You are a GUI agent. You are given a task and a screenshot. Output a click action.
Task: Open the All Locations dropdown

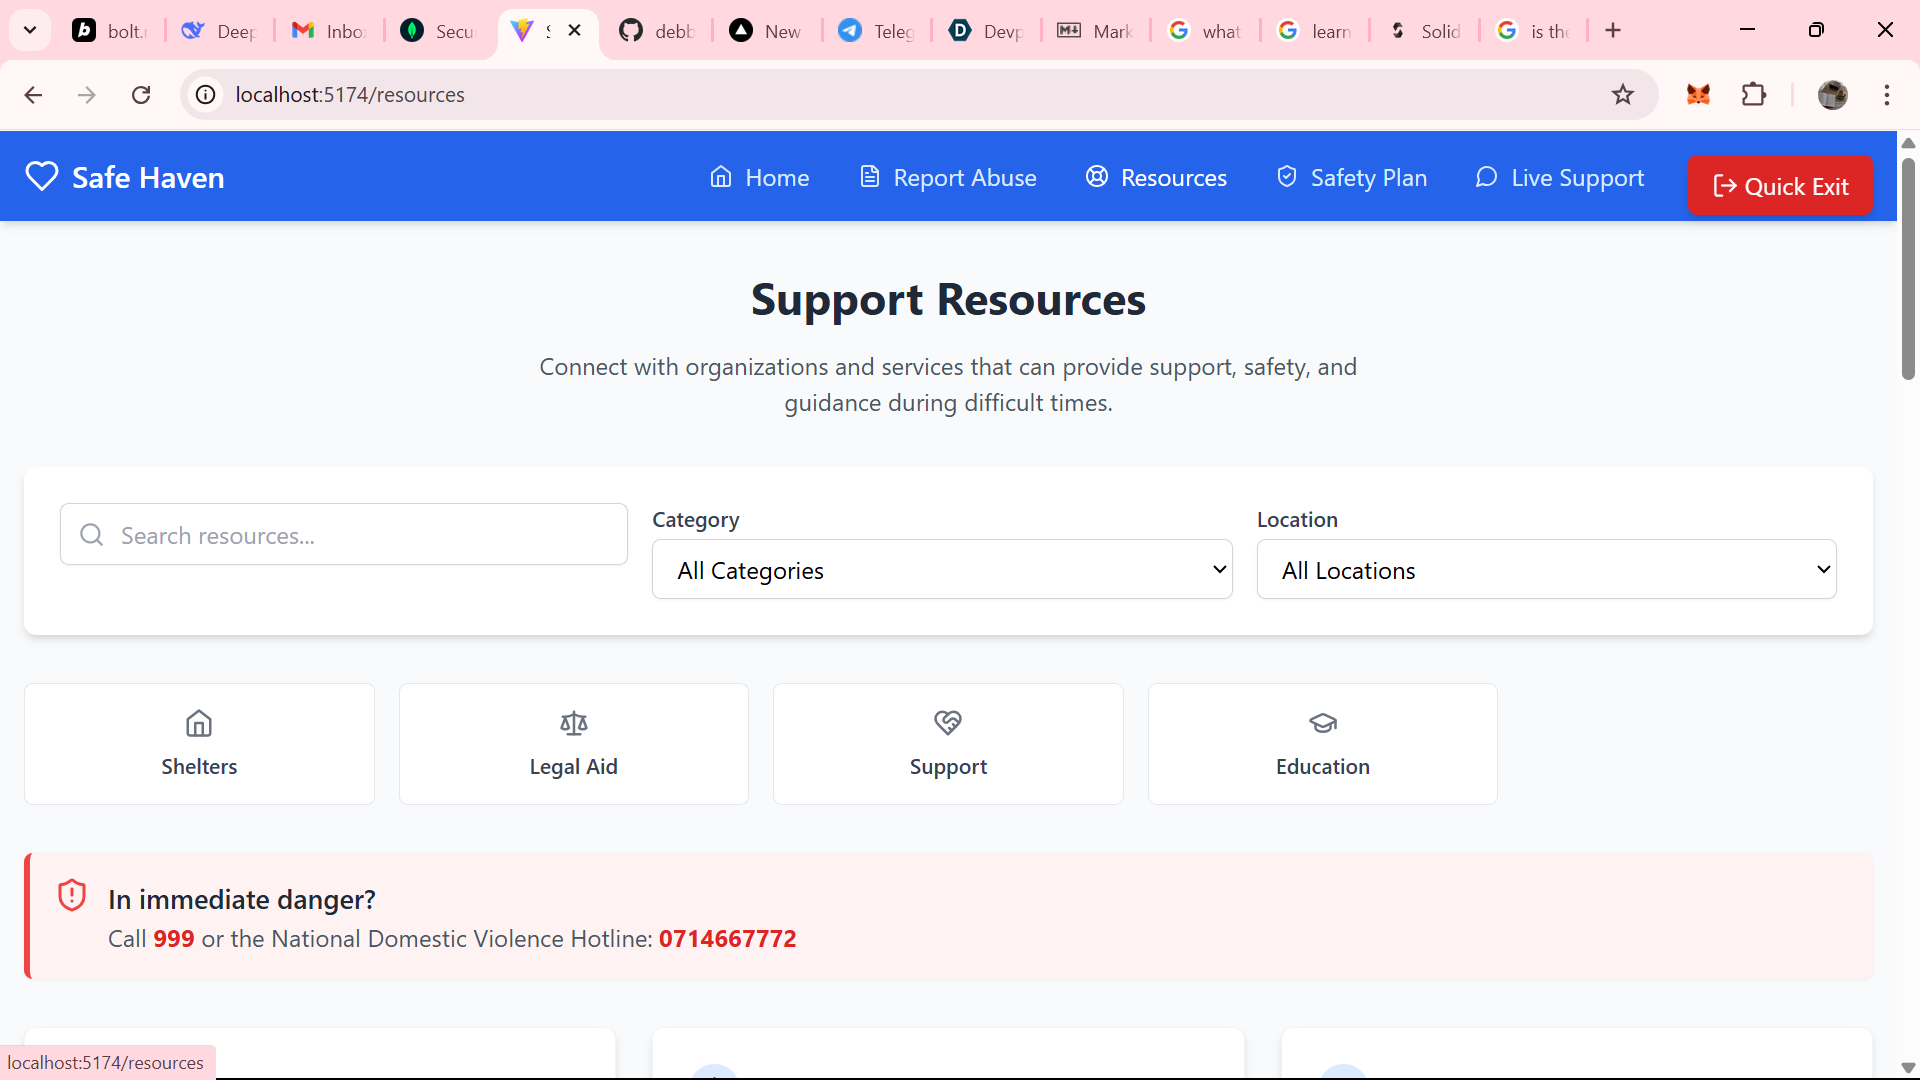pyautogui.click(x=1547, y=569)
